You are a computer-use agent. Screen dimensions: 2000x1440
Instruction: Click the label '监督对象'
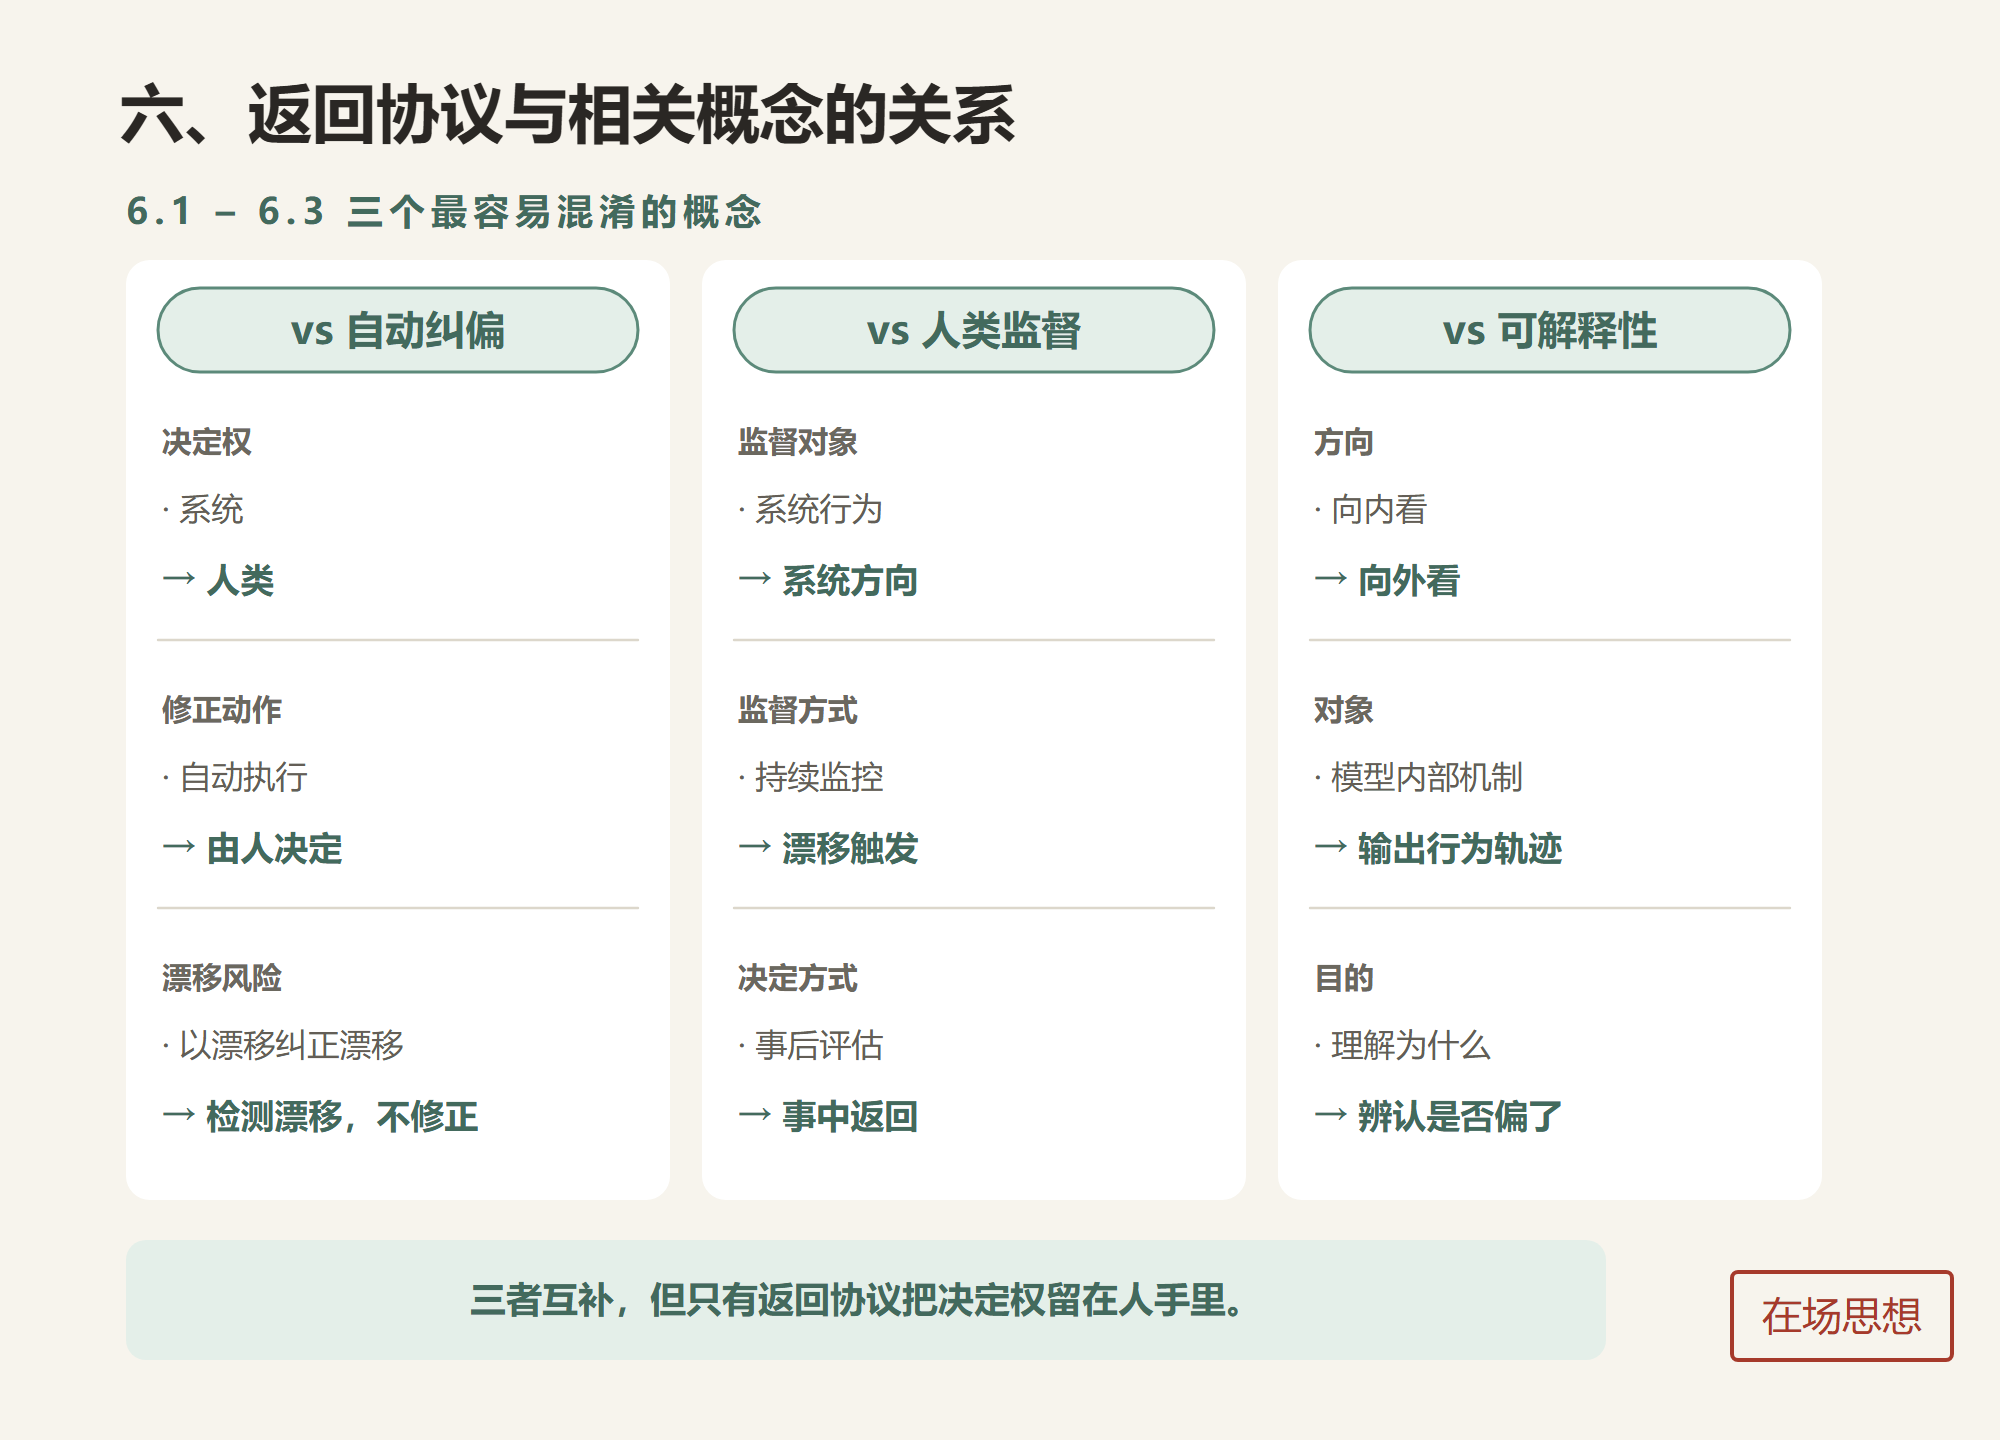(798, 442)
